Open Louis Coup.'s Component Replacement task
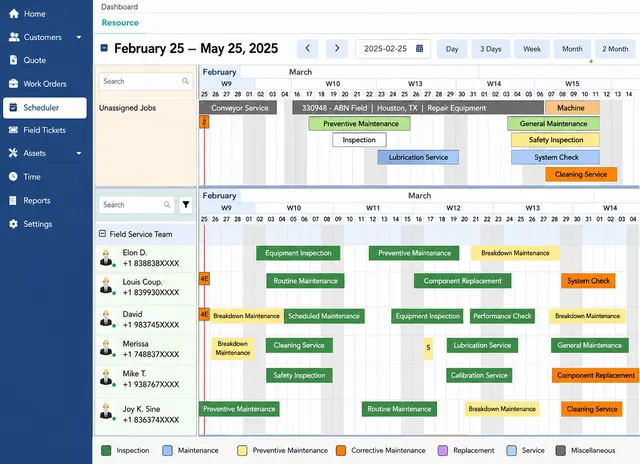The image size is (640, 464). coord(462,281)
